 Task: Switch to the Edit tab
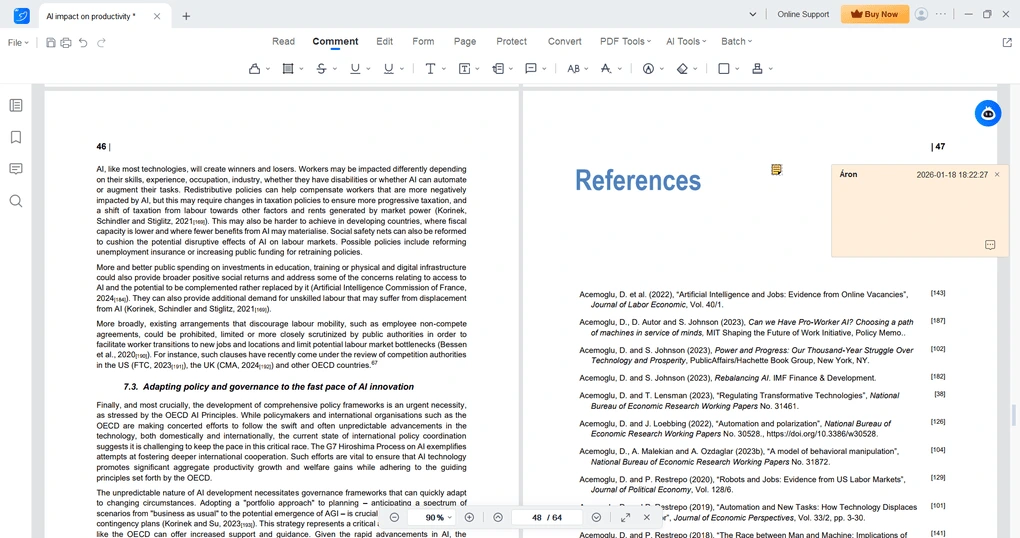(x=384, y=41)
